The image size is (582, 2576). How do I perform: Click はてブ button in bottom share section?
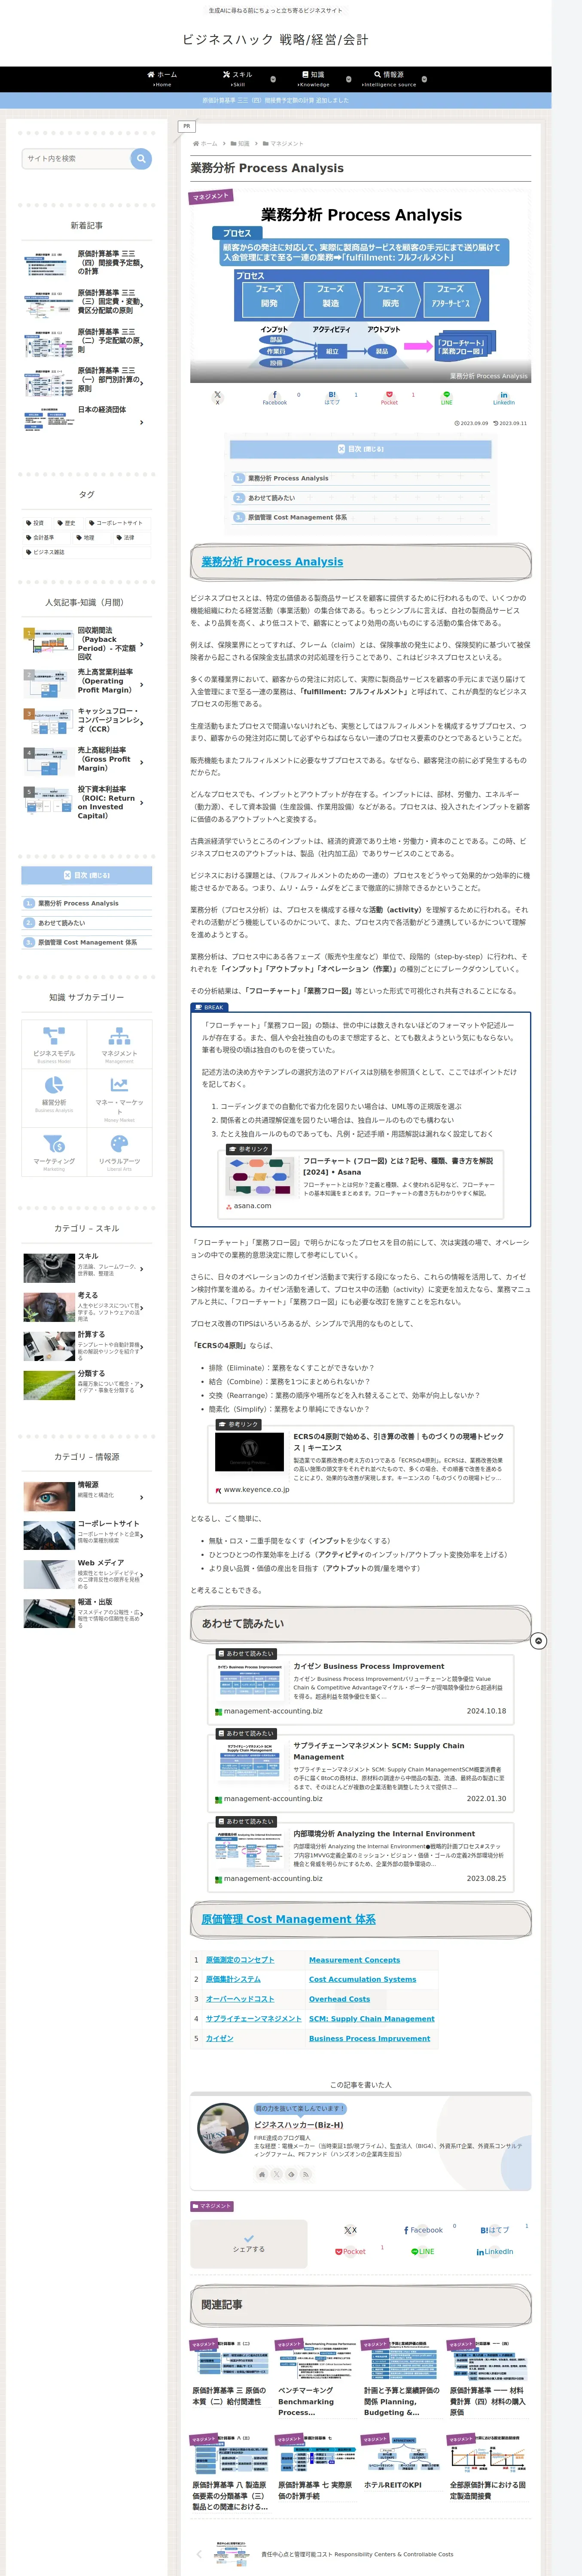click(x=495, y=2230)
